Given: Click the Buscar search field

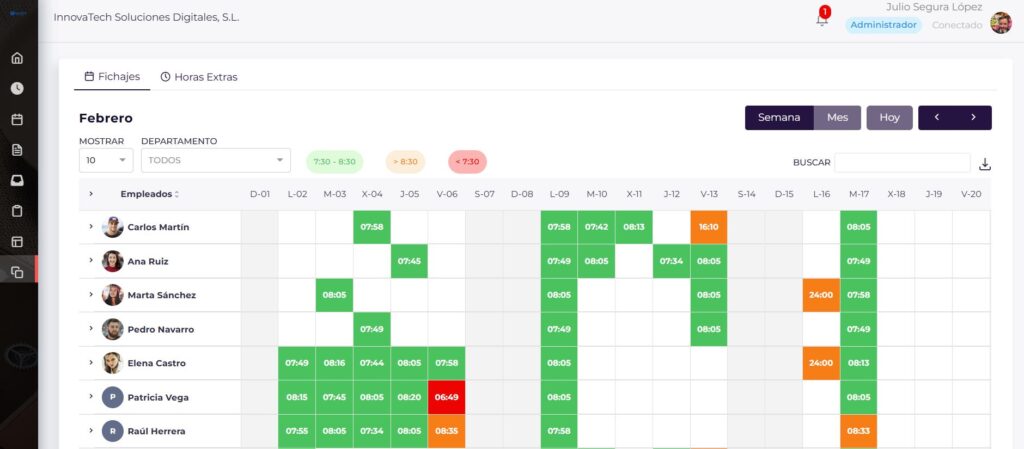Looking at the screenshot, I should (x=902, y=162).
